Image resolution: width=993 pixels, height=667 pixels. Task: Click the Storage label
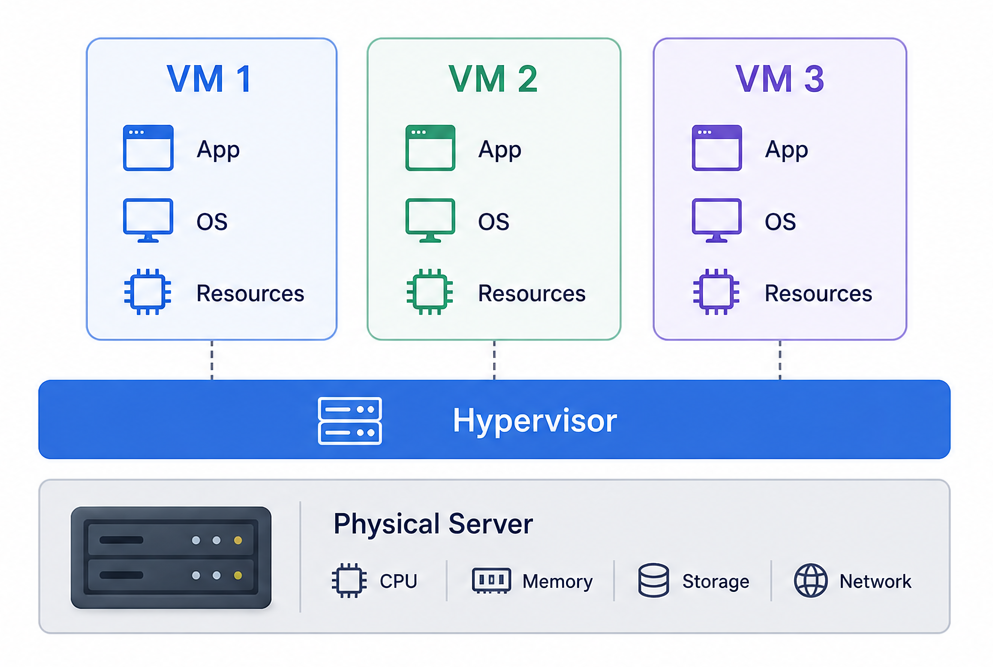(716, 581)
